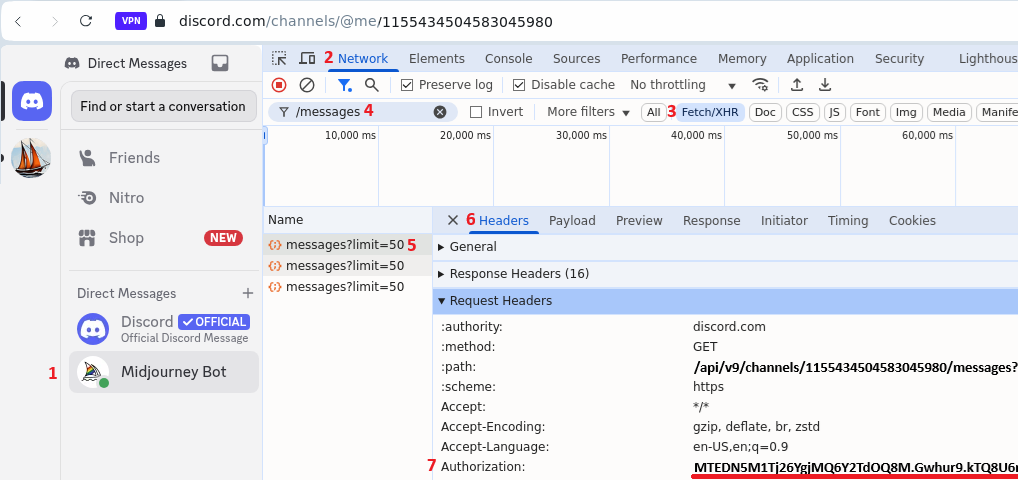
Task: Click the Discord home logo button
Action: click(32, 101)
